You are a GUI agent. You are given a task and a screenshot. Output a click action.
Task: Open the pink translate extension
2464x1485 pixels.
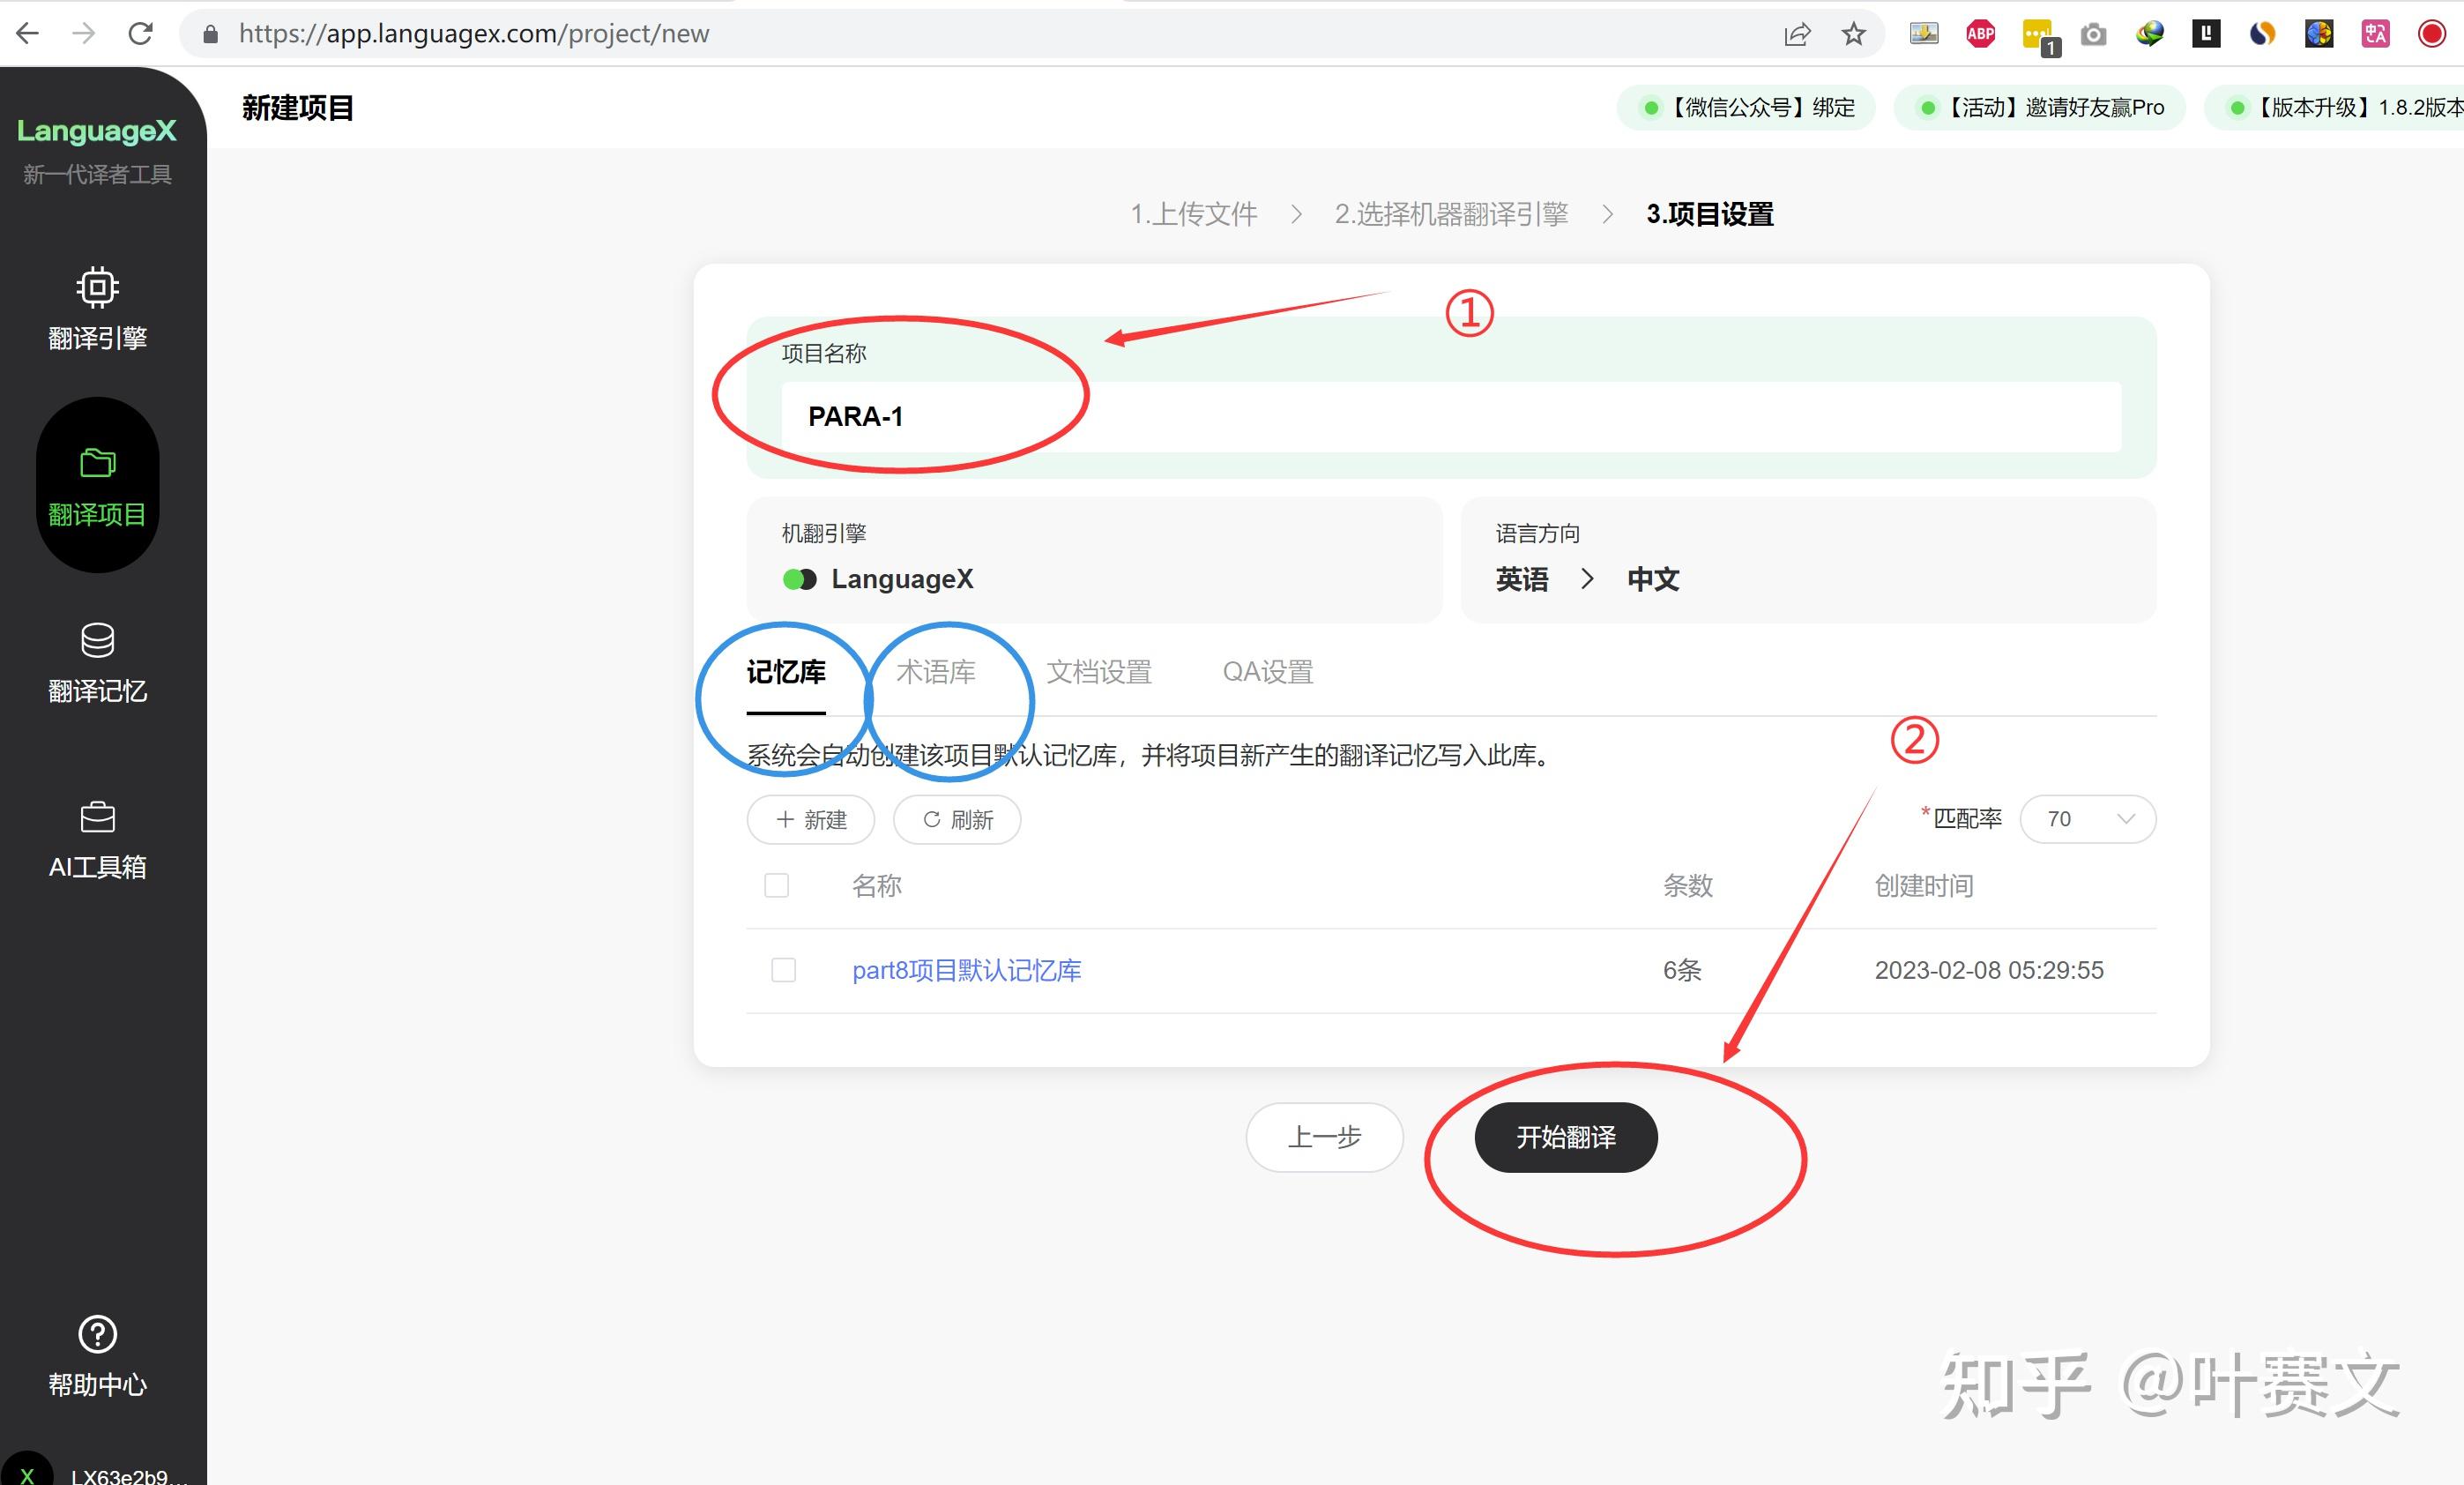click(2375, 33)
